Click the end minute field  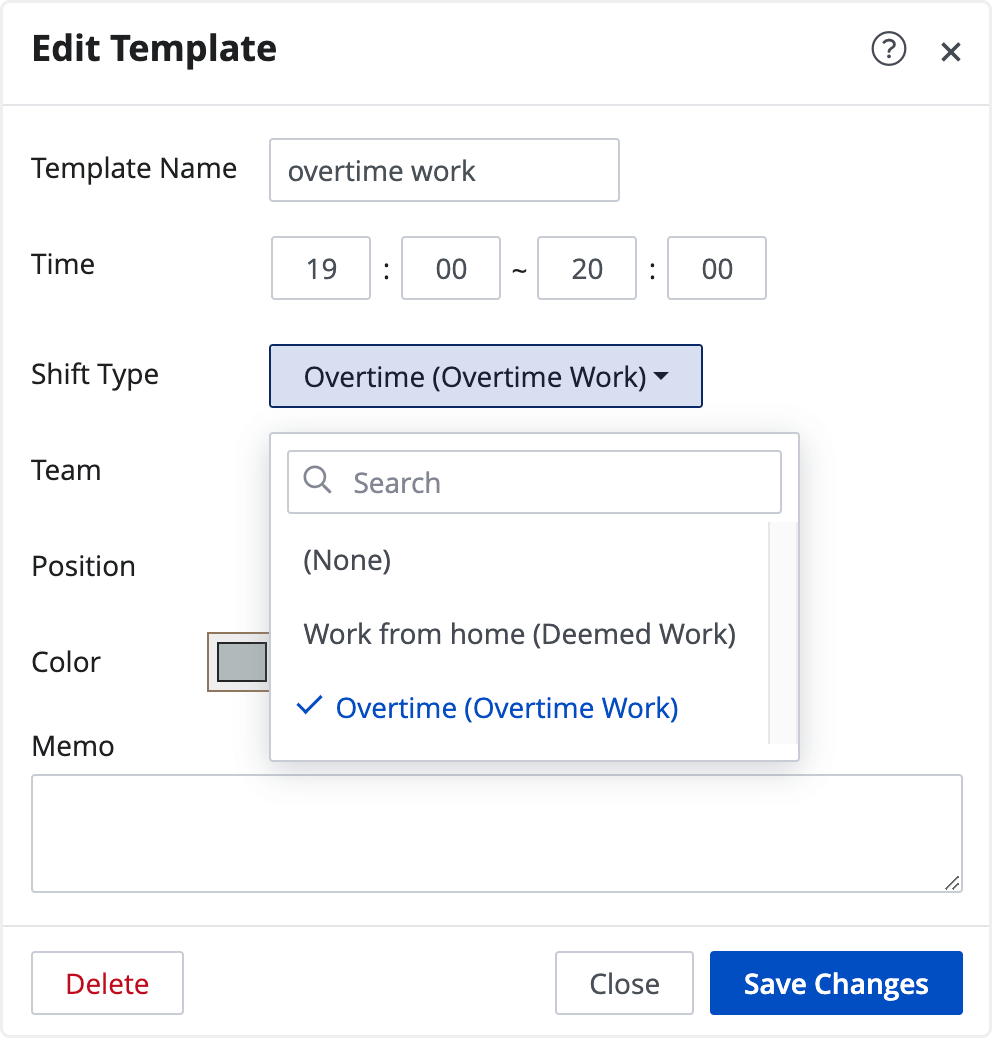click(x=717, y=268)
